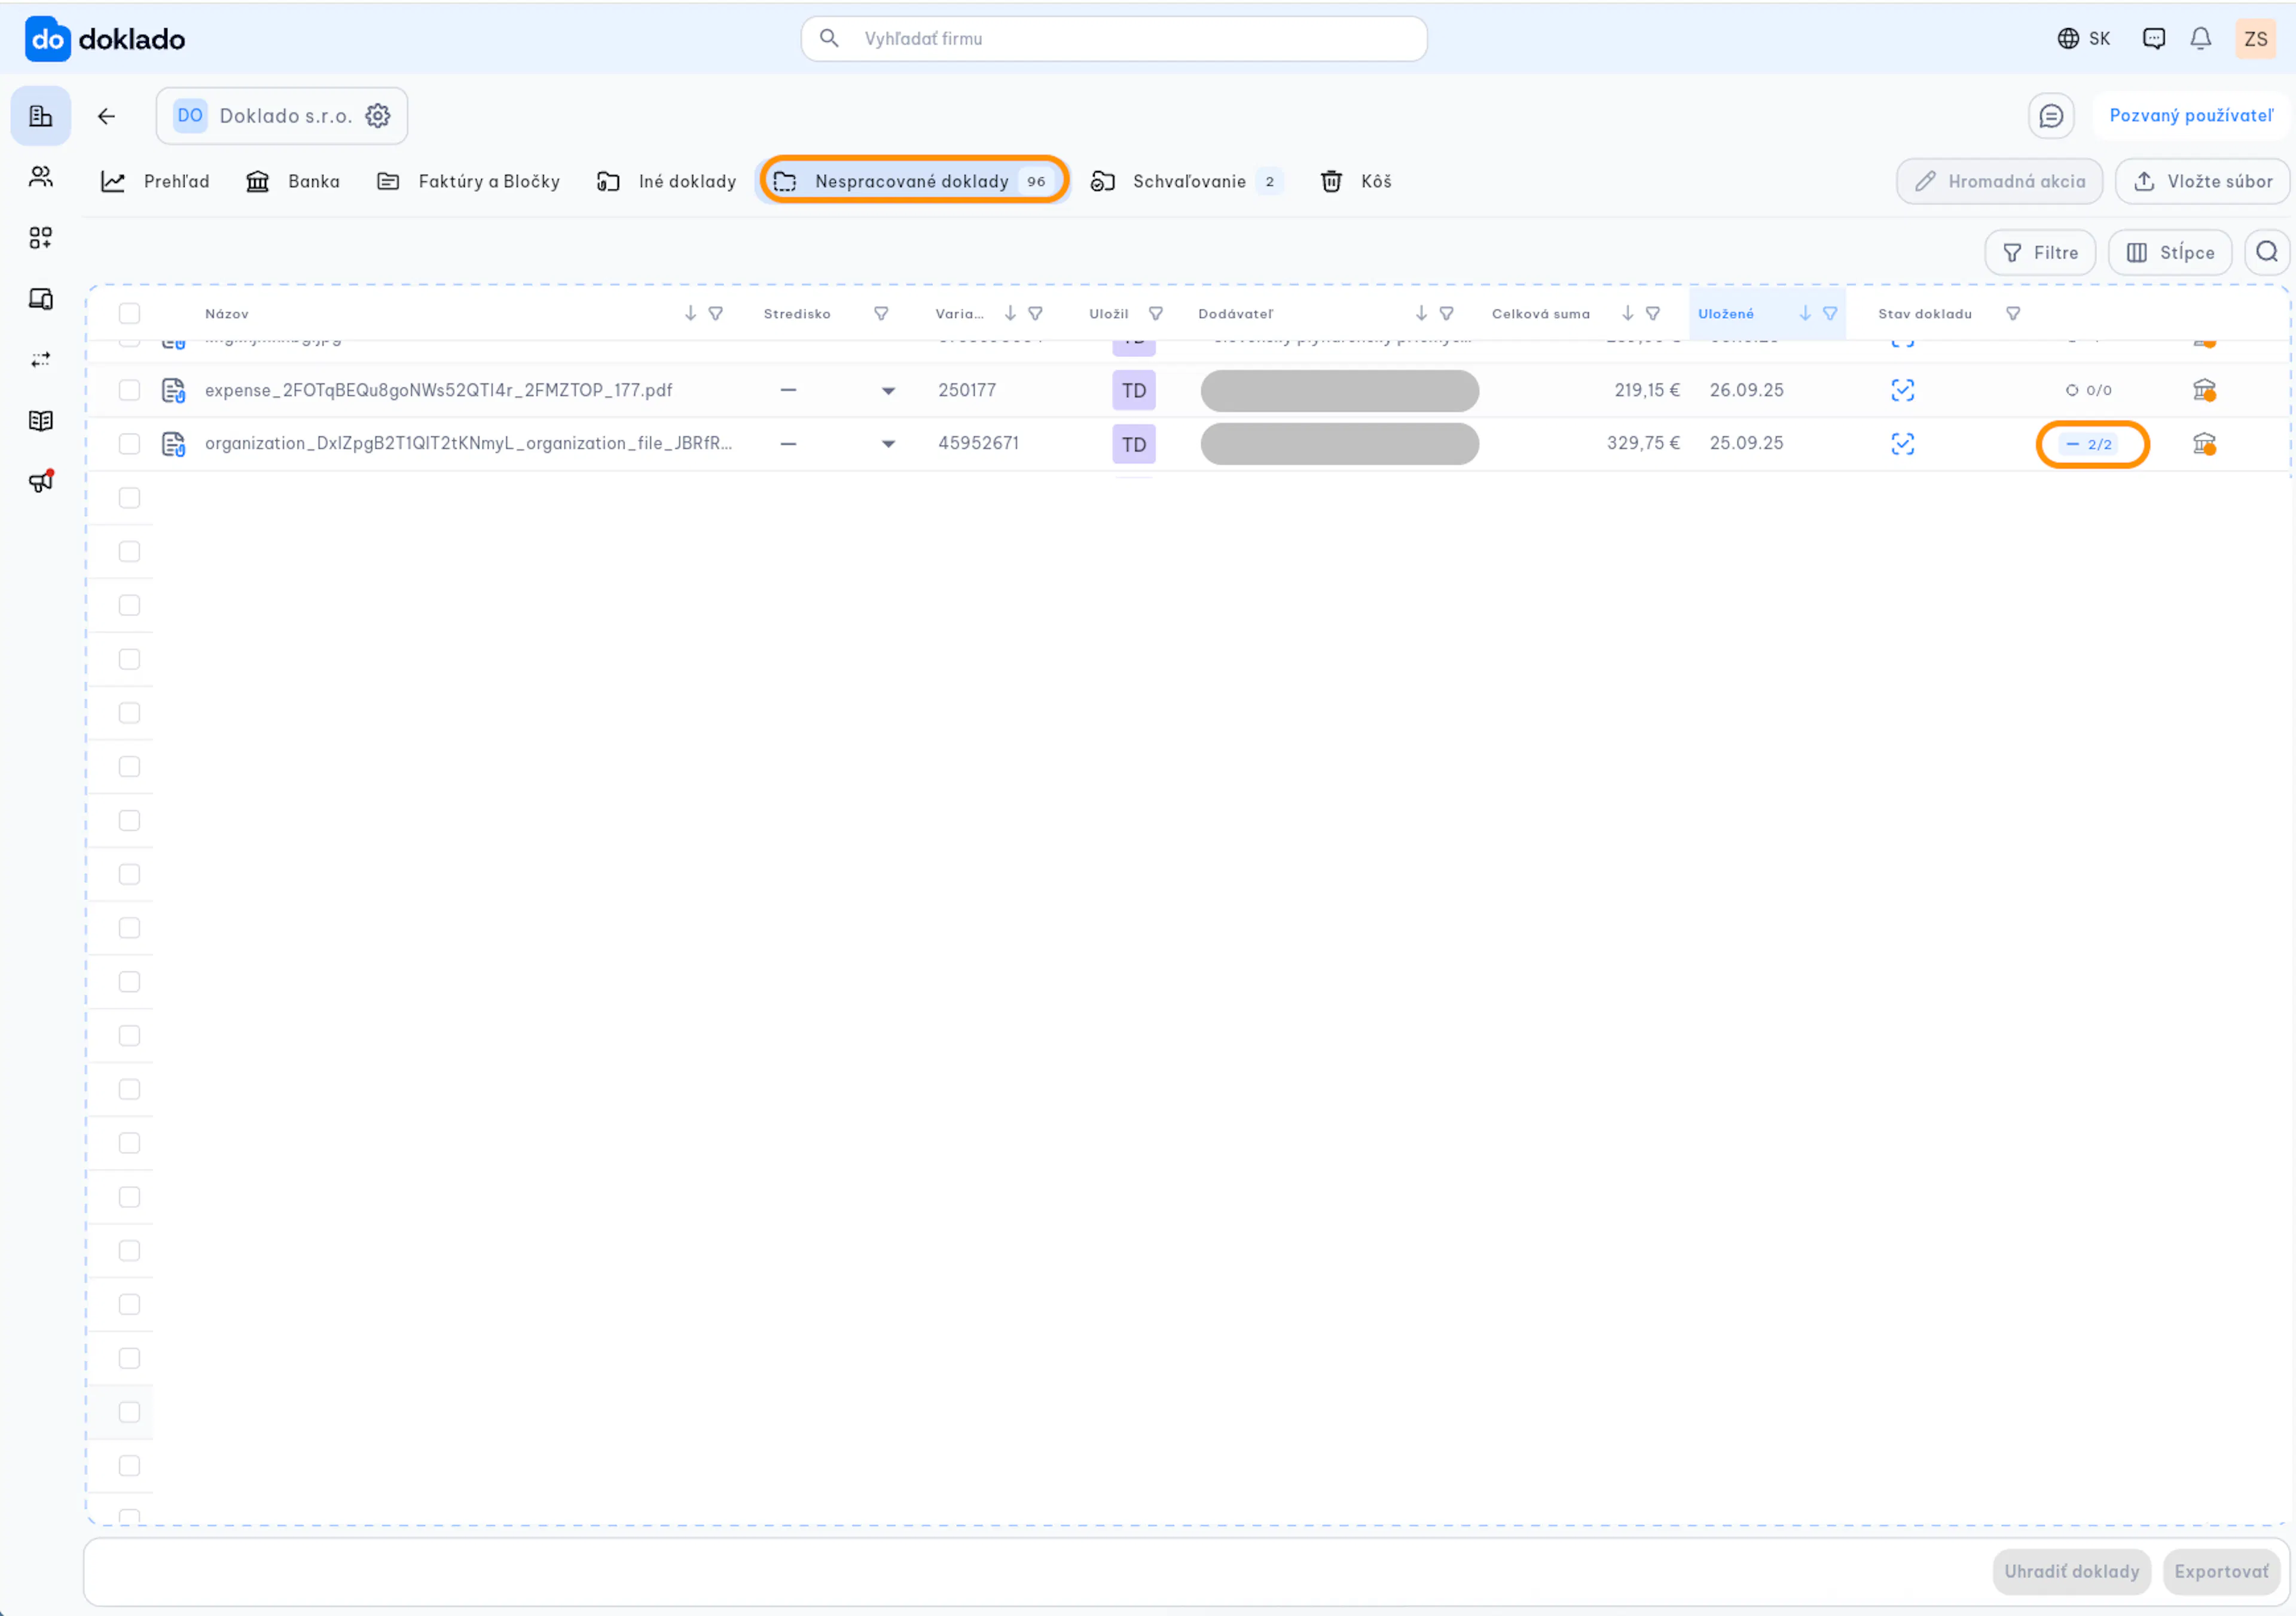Click the Hromadná akcia button
The image size is (2296, 1616).
[2000, 181]
